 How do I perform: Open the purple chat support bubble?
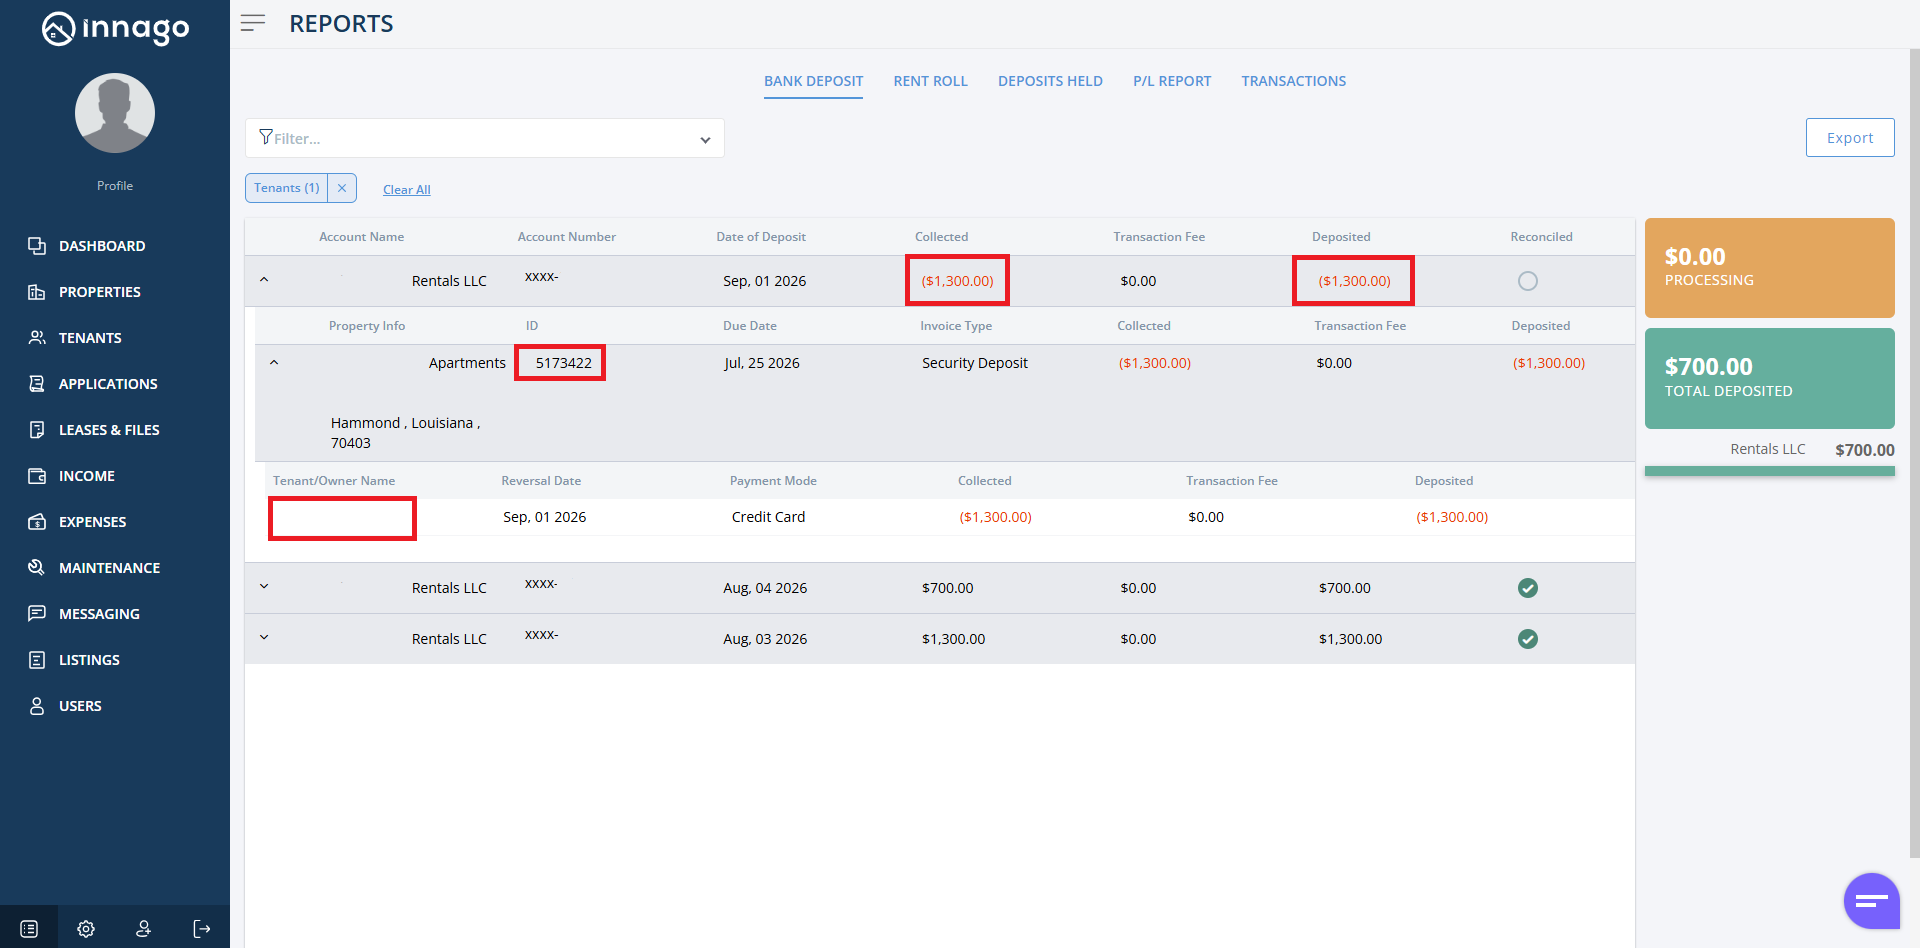point(1871,901)
